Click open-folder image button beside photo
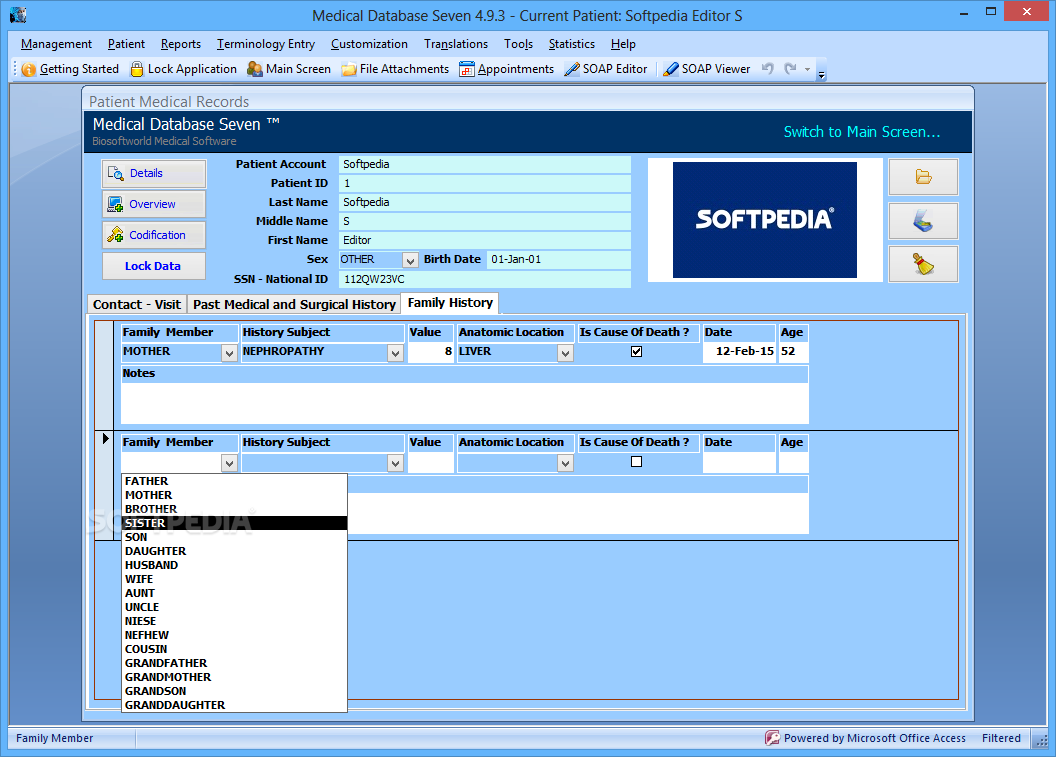Viewport: 1056px width, 757px height. coord(923,177)
